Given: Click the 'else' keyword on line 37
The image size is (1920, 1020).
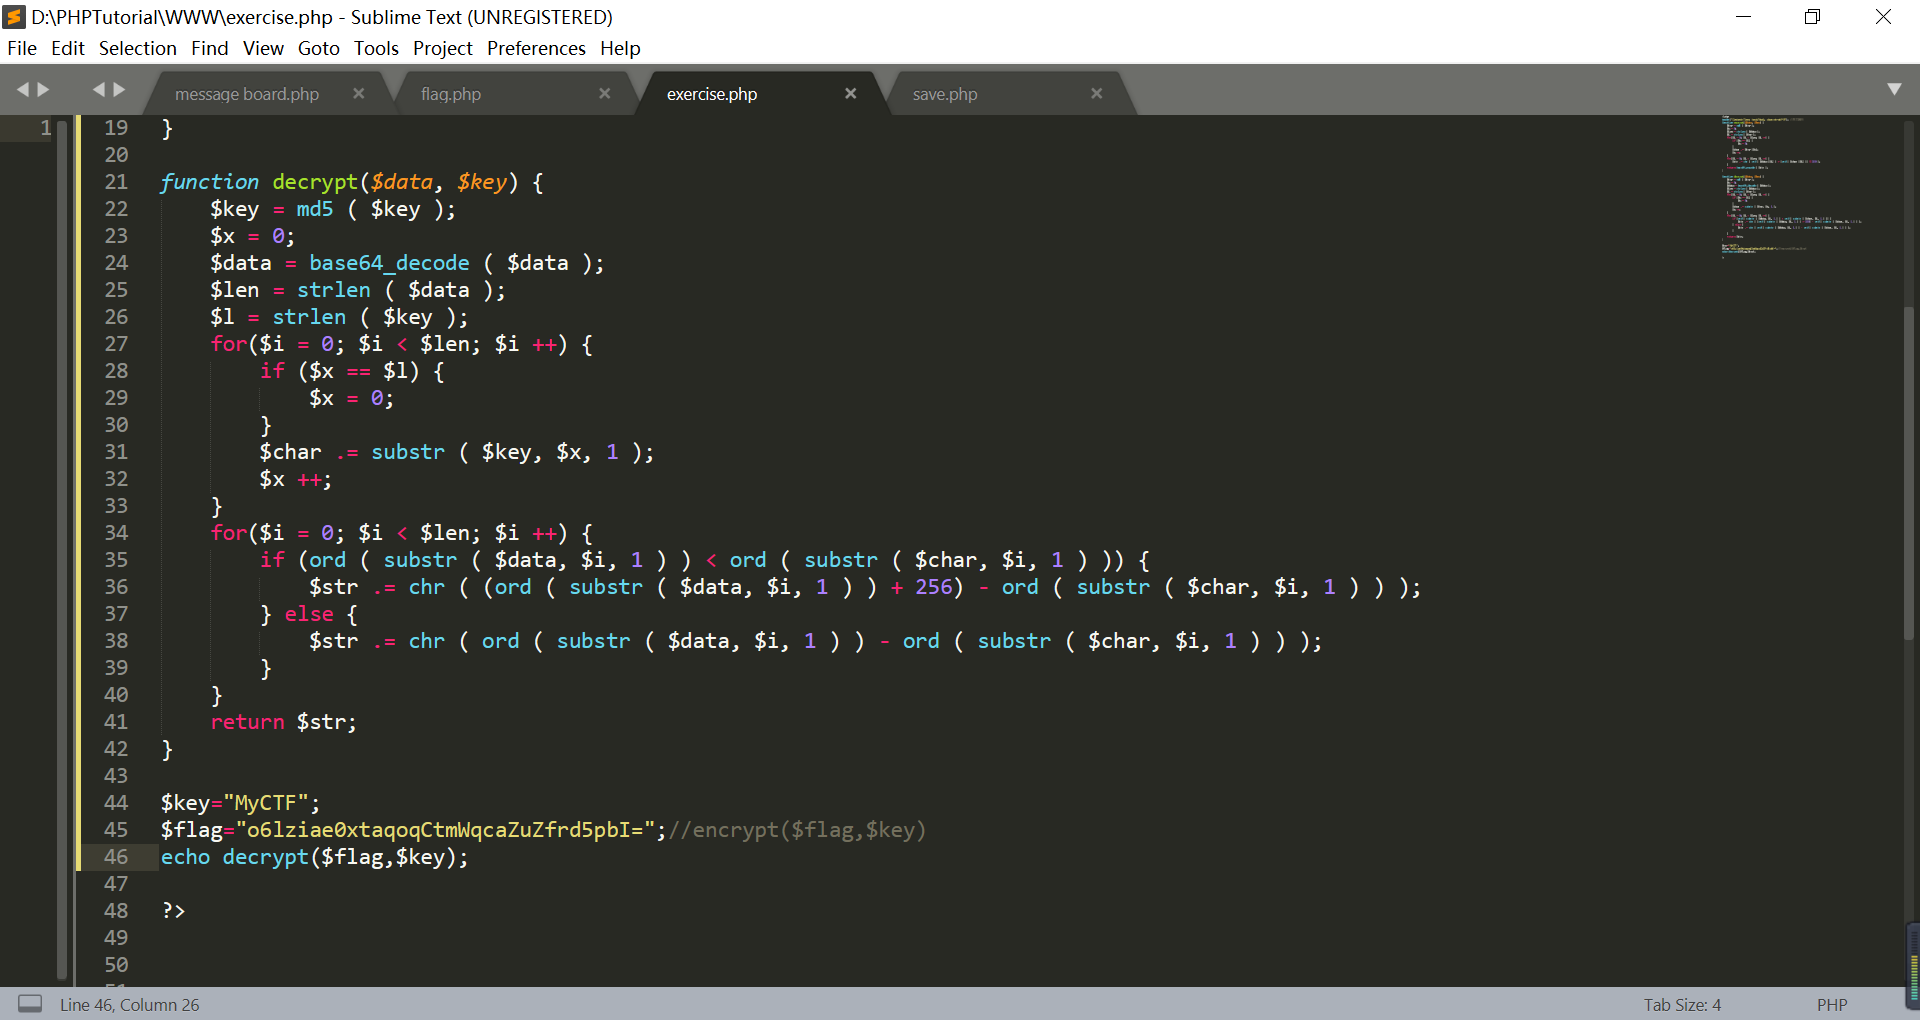Looking at the screenshot, I should point(309,614).
